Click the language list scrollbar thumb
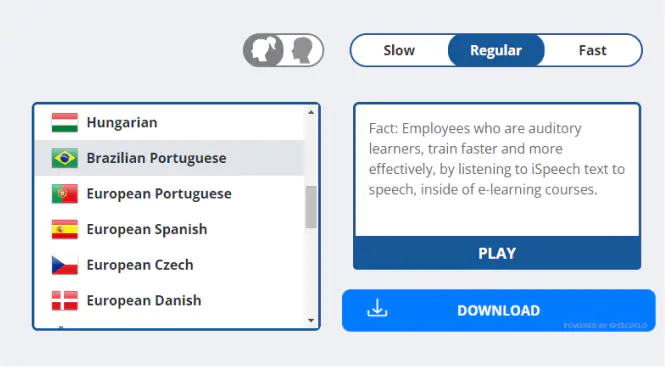665x367 pixels. coord(311,207)
